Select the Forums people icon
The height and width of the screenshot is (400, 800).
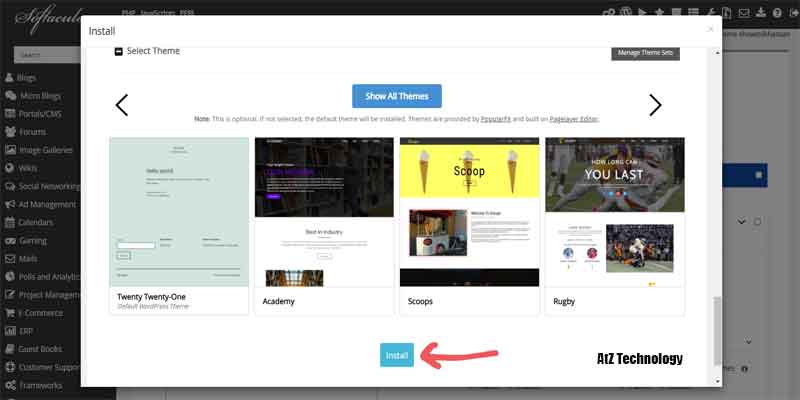pyautogui.click(x=10, y=132)
